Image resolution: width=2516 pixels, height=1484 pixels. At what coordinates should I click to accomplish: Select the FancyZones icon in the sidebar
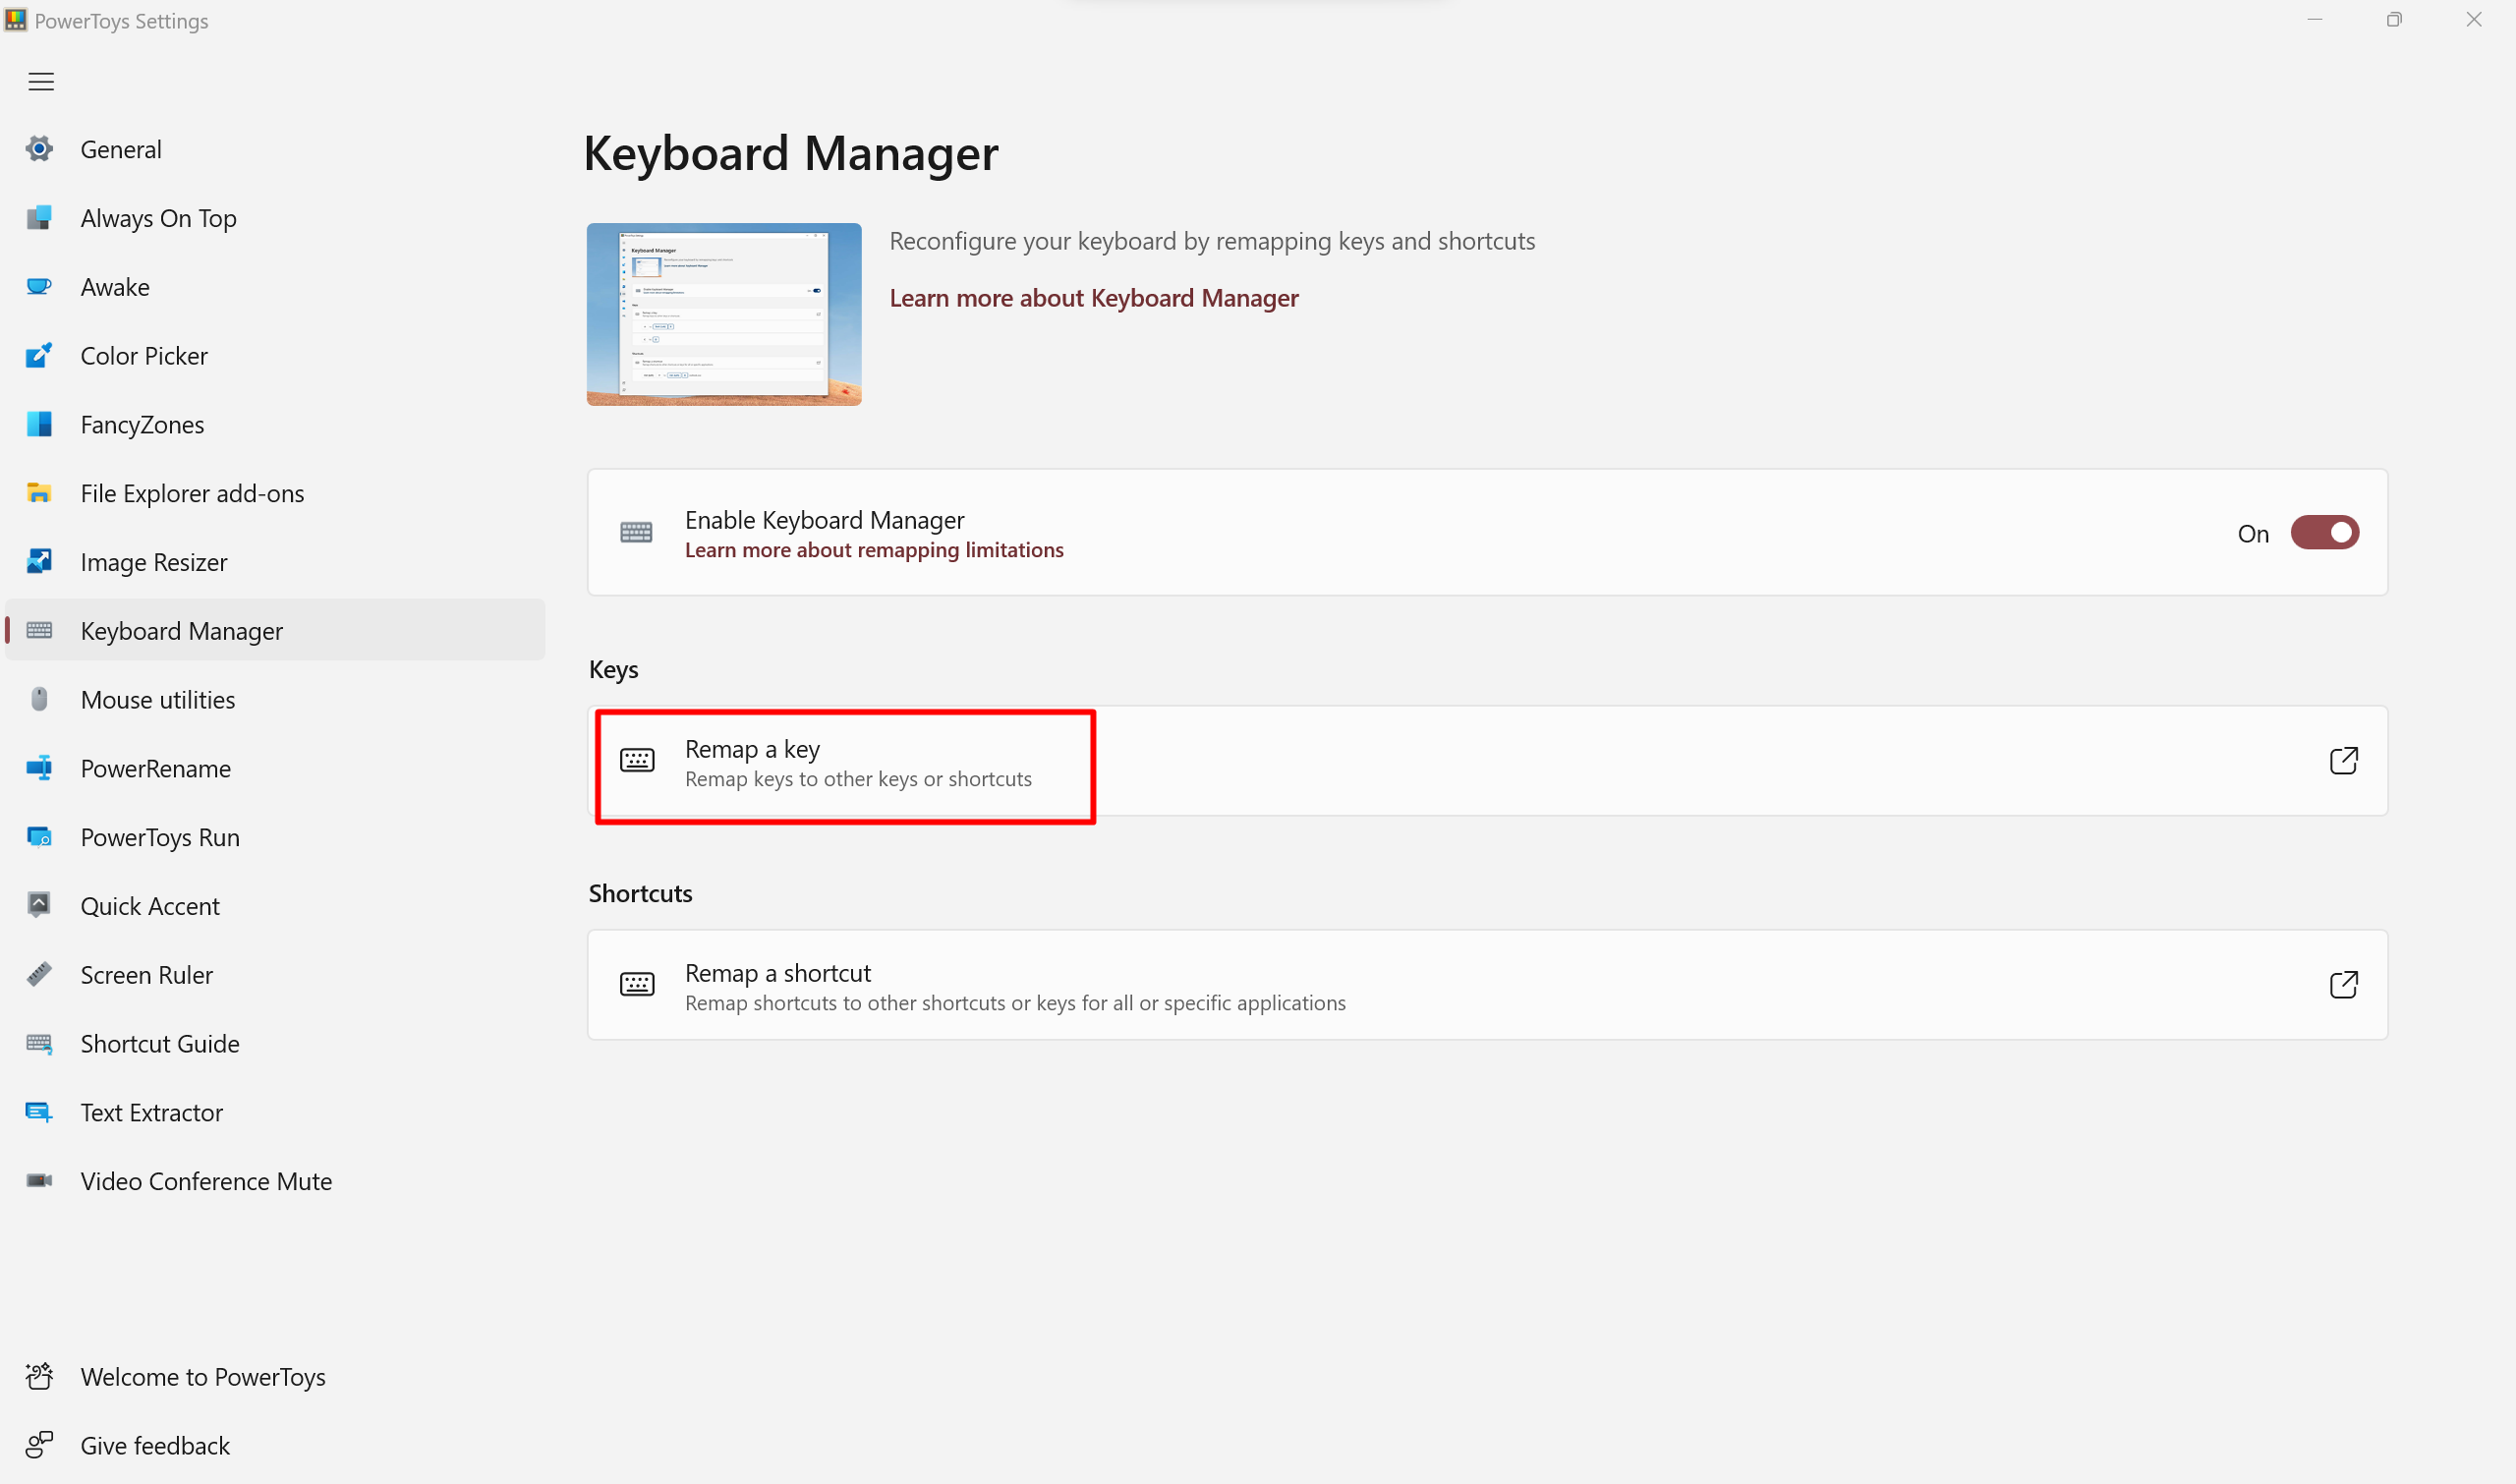pos(39,424)
